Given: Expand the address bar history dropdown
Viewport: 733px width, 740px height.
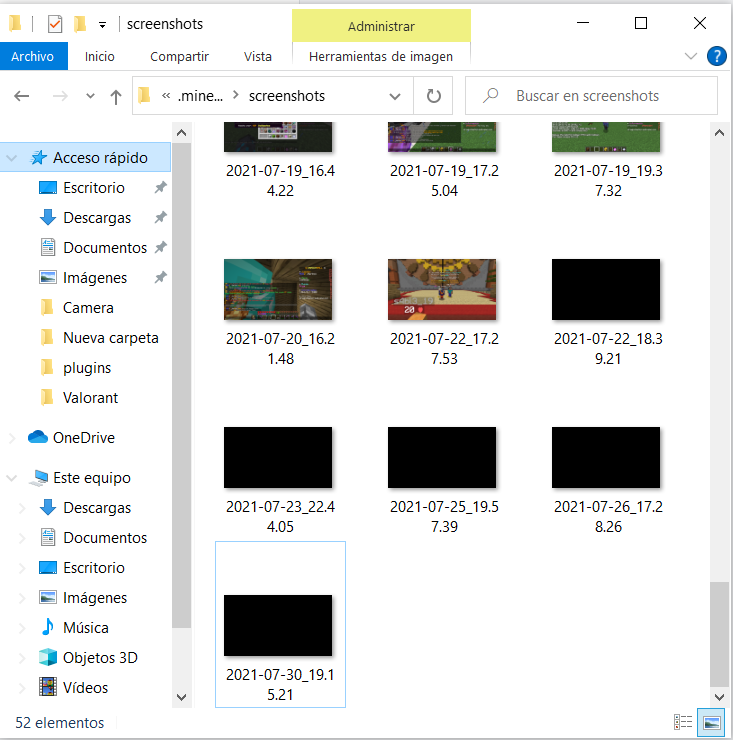Looking at the screenshot, I should [x=395, y=96].
